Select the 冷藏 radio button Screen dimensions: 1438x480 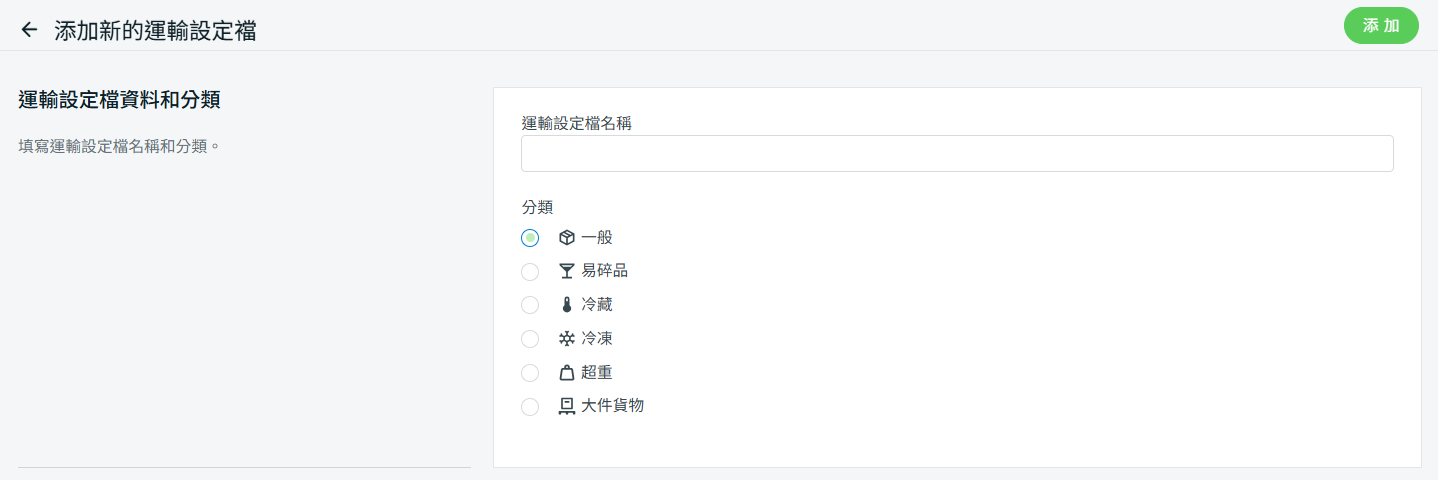(530, 305)
